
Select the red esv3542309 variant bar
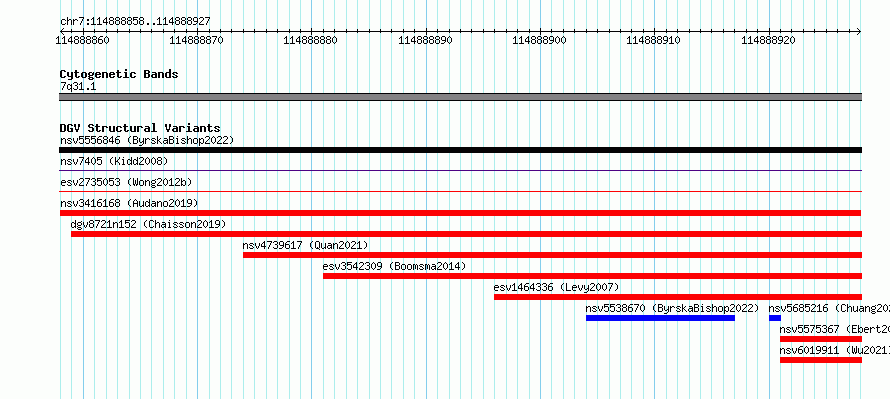click(x=593, y=276)
